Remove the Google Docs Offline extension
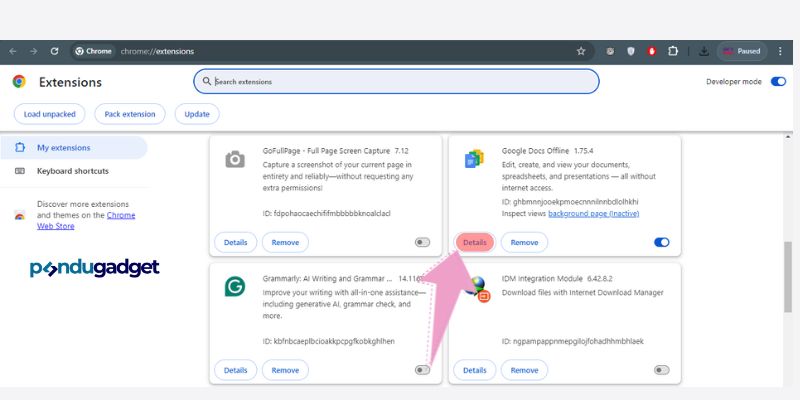The width and height of the screenshot is (800, 400). (524, 242)
